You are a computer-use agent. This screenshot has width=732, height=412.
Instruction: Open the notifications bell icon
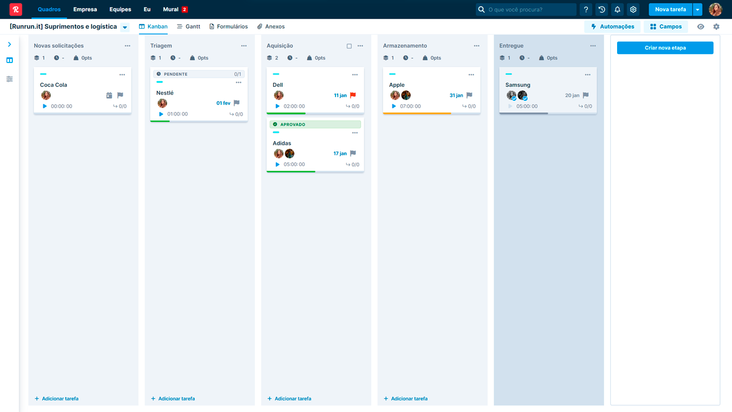tap(617, 9)
